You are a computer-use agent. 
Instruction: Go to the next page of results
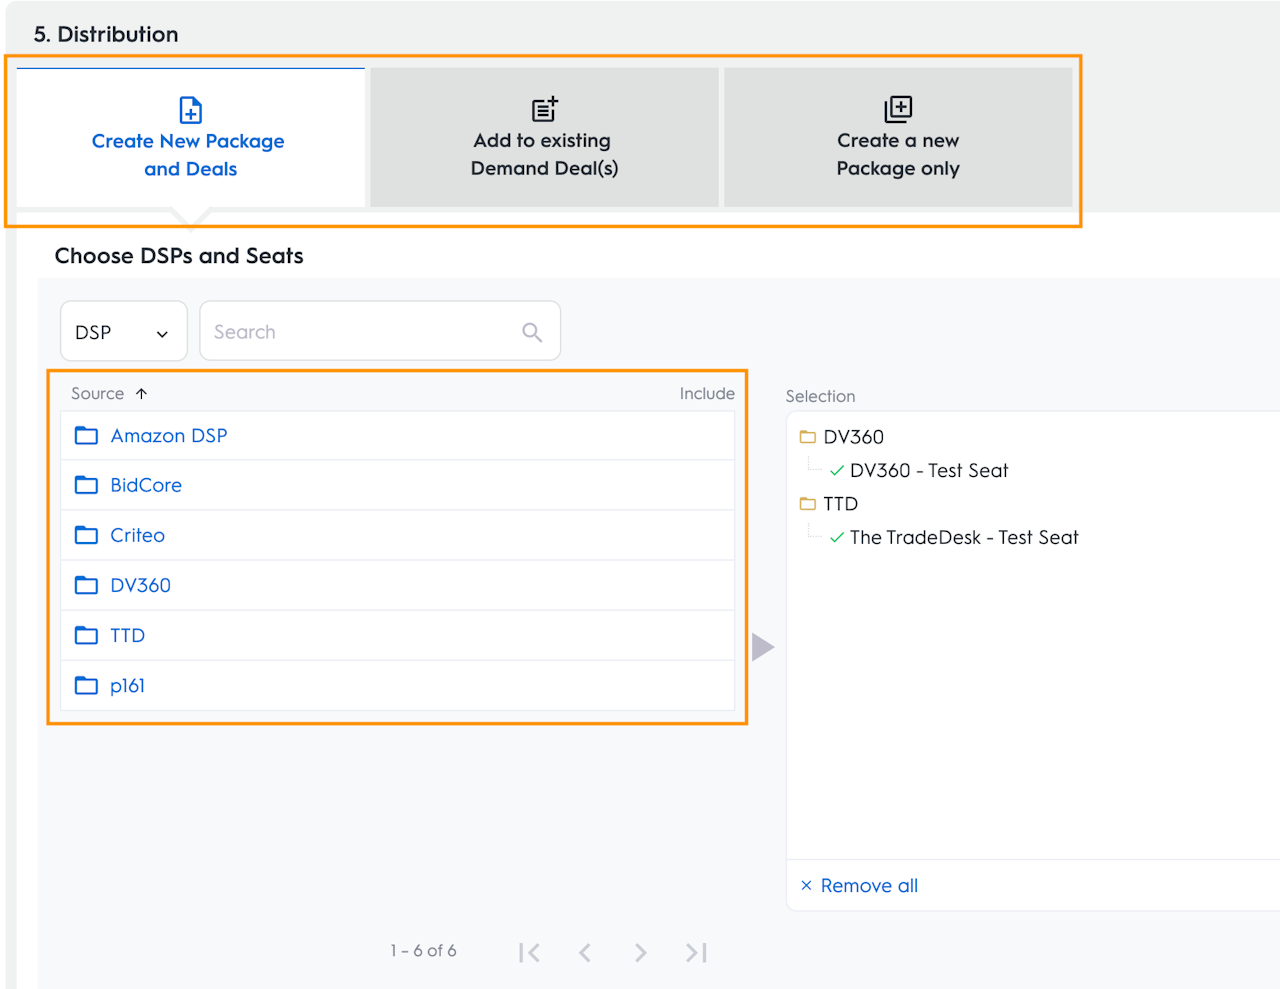tap(641, 953)
